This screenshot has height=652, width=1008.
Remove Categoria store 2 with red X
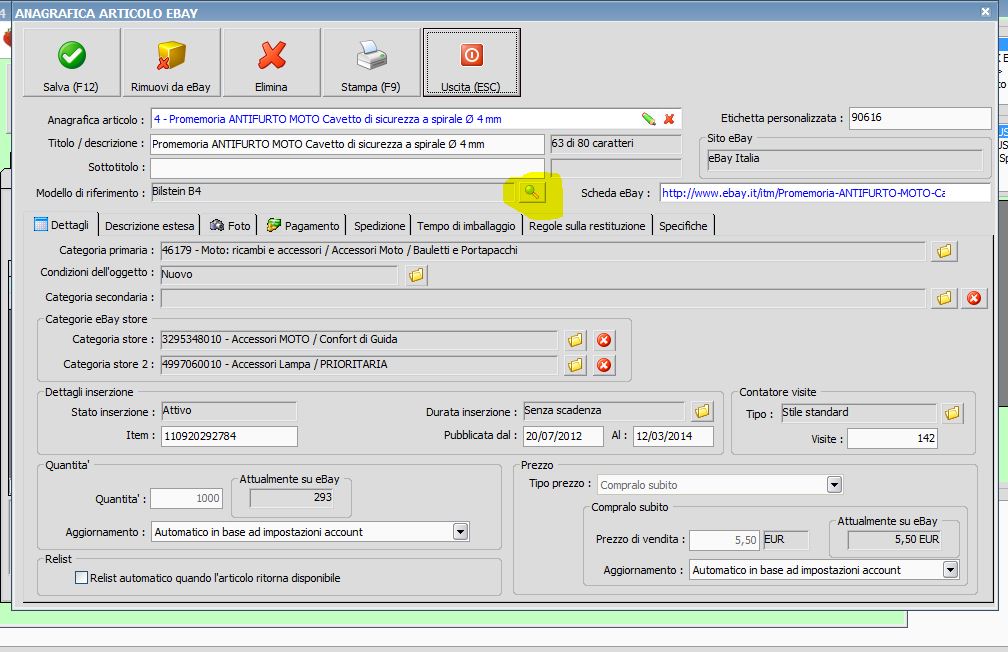[604, 365]
